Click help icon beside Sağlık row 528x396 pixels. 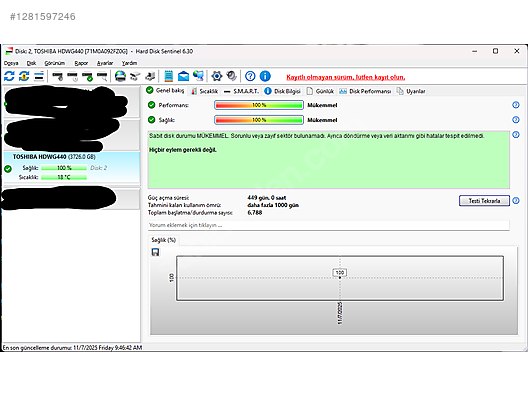click(516, 120)
